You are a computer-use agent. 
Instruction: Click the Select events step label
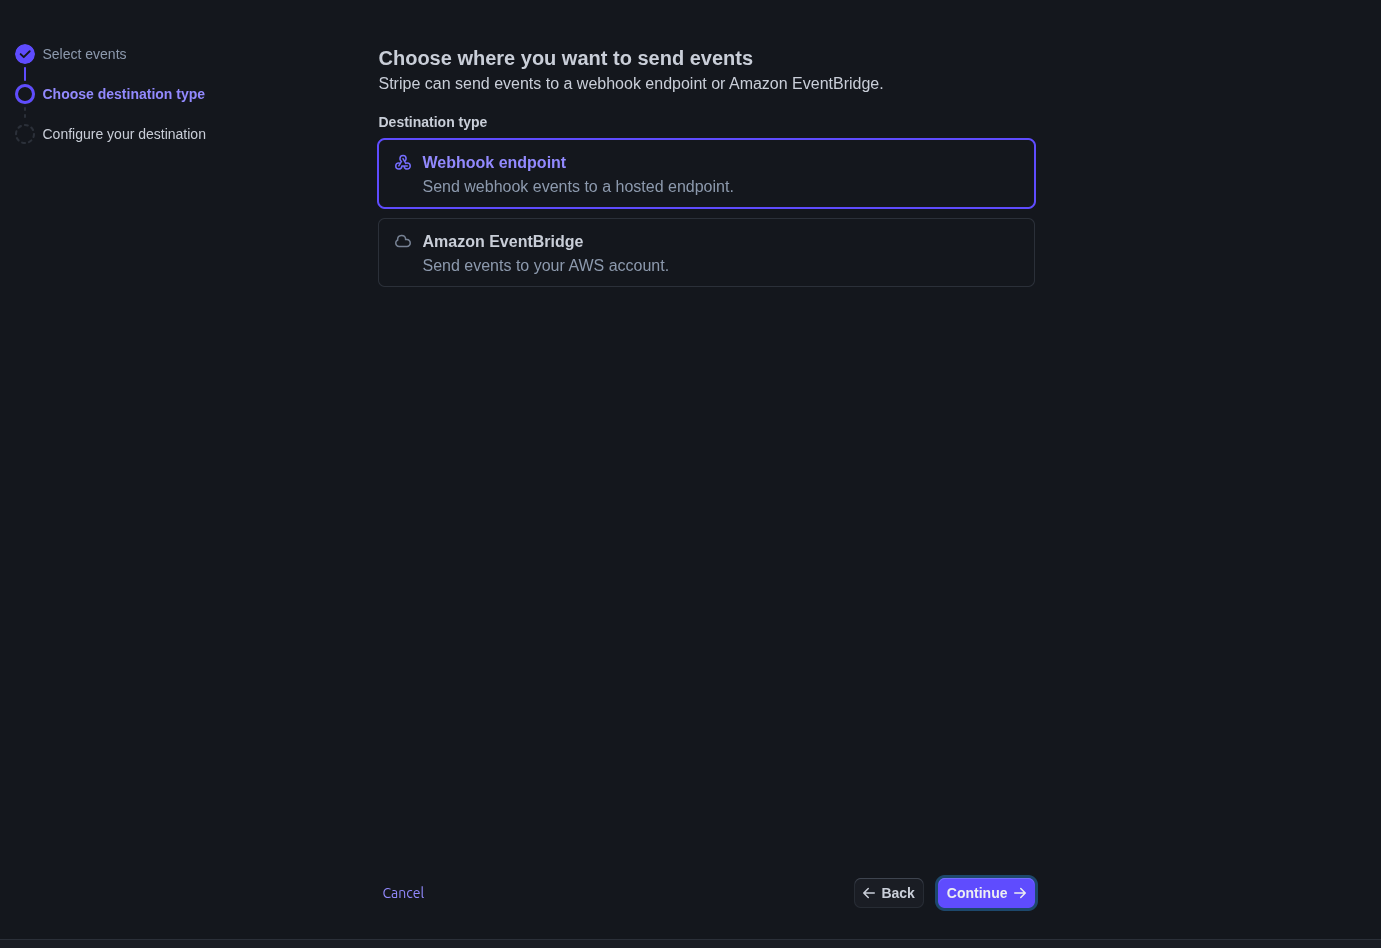[x=84, y=54]
